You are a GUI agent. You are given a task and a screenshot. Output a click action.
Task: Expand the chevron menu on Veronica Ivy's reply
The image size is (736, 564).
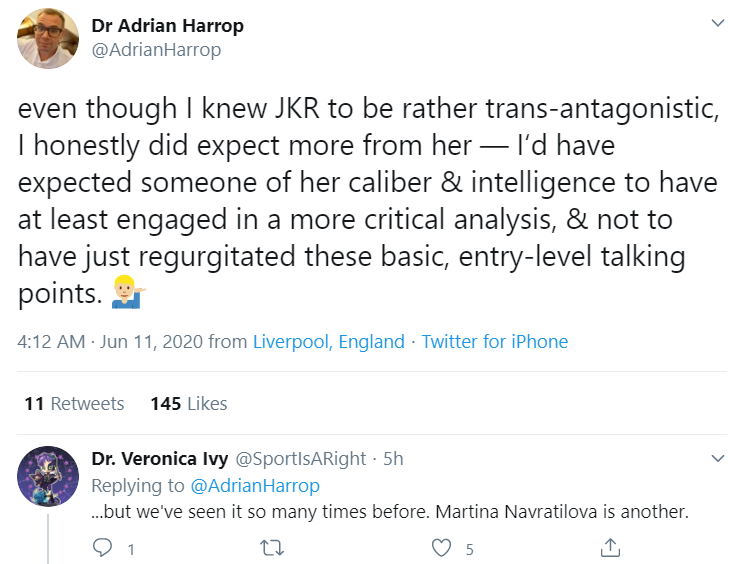pyautogui.click(x=718, y=458)
